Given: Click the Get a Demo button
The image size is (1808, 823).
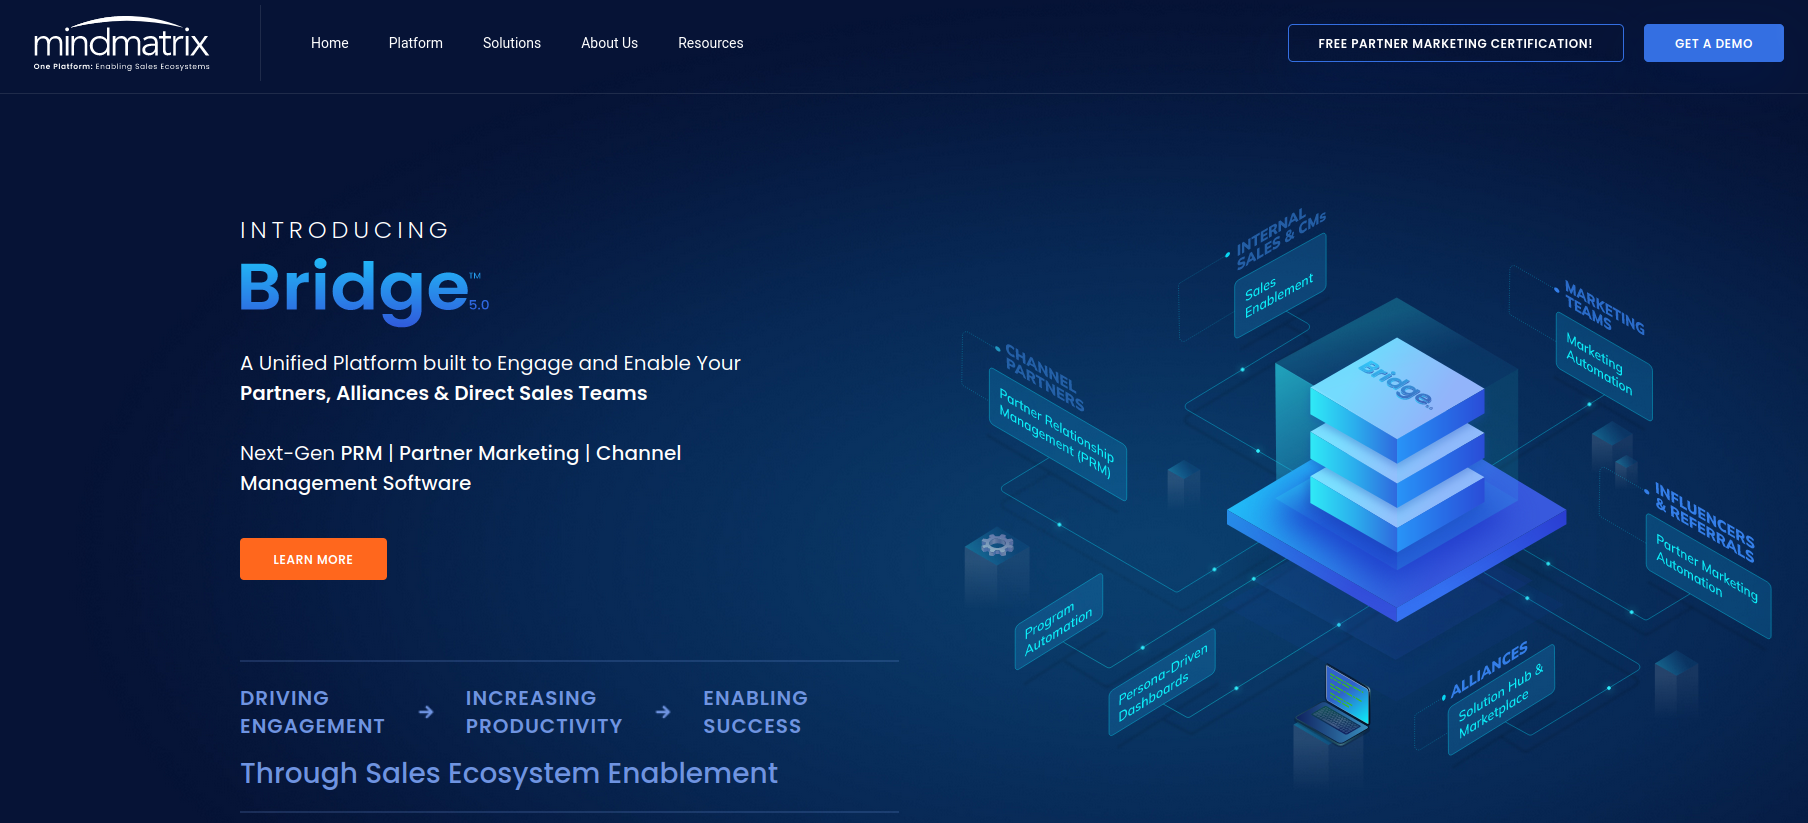Looking at the screenshot, I should pos(1714,43).
